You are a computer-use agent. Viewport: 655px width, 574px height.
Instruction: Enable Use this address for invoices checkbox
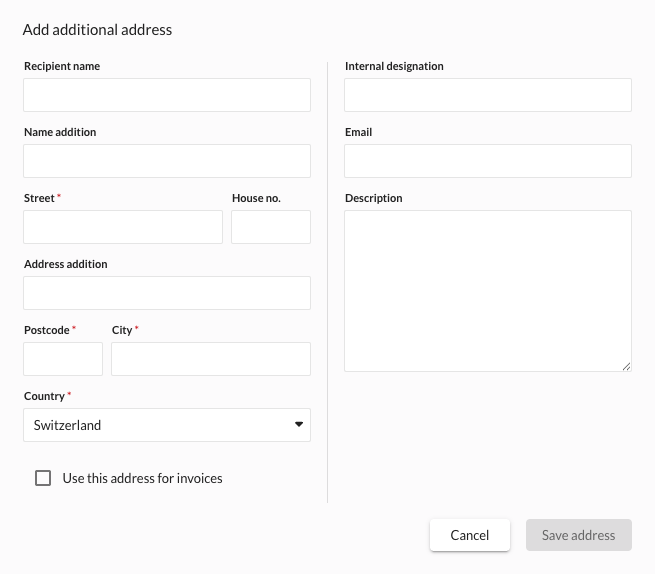coord(43,478)
